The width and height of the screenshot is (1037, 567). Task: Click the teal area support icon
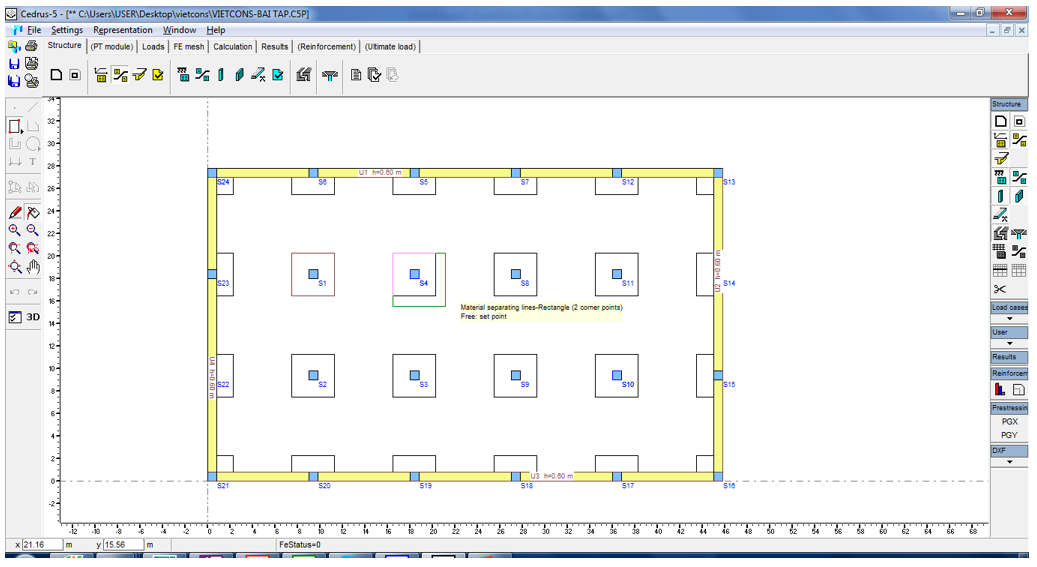click(183, 75)
